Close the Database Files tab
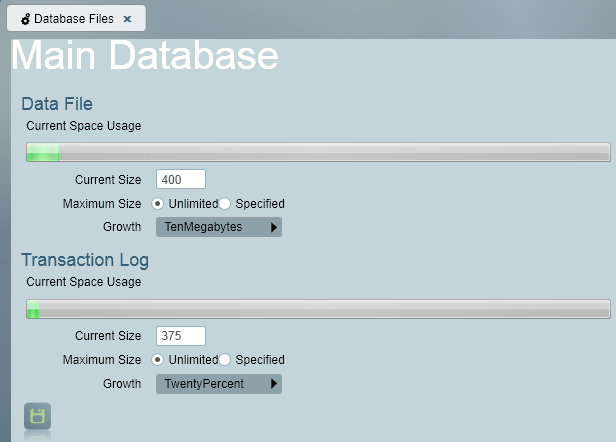The height and width of the screenshot is (442, 616). pos(127,19)
